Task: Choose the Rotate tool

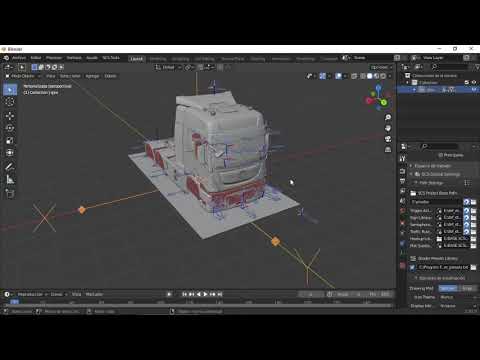Action: click(10, 128)
